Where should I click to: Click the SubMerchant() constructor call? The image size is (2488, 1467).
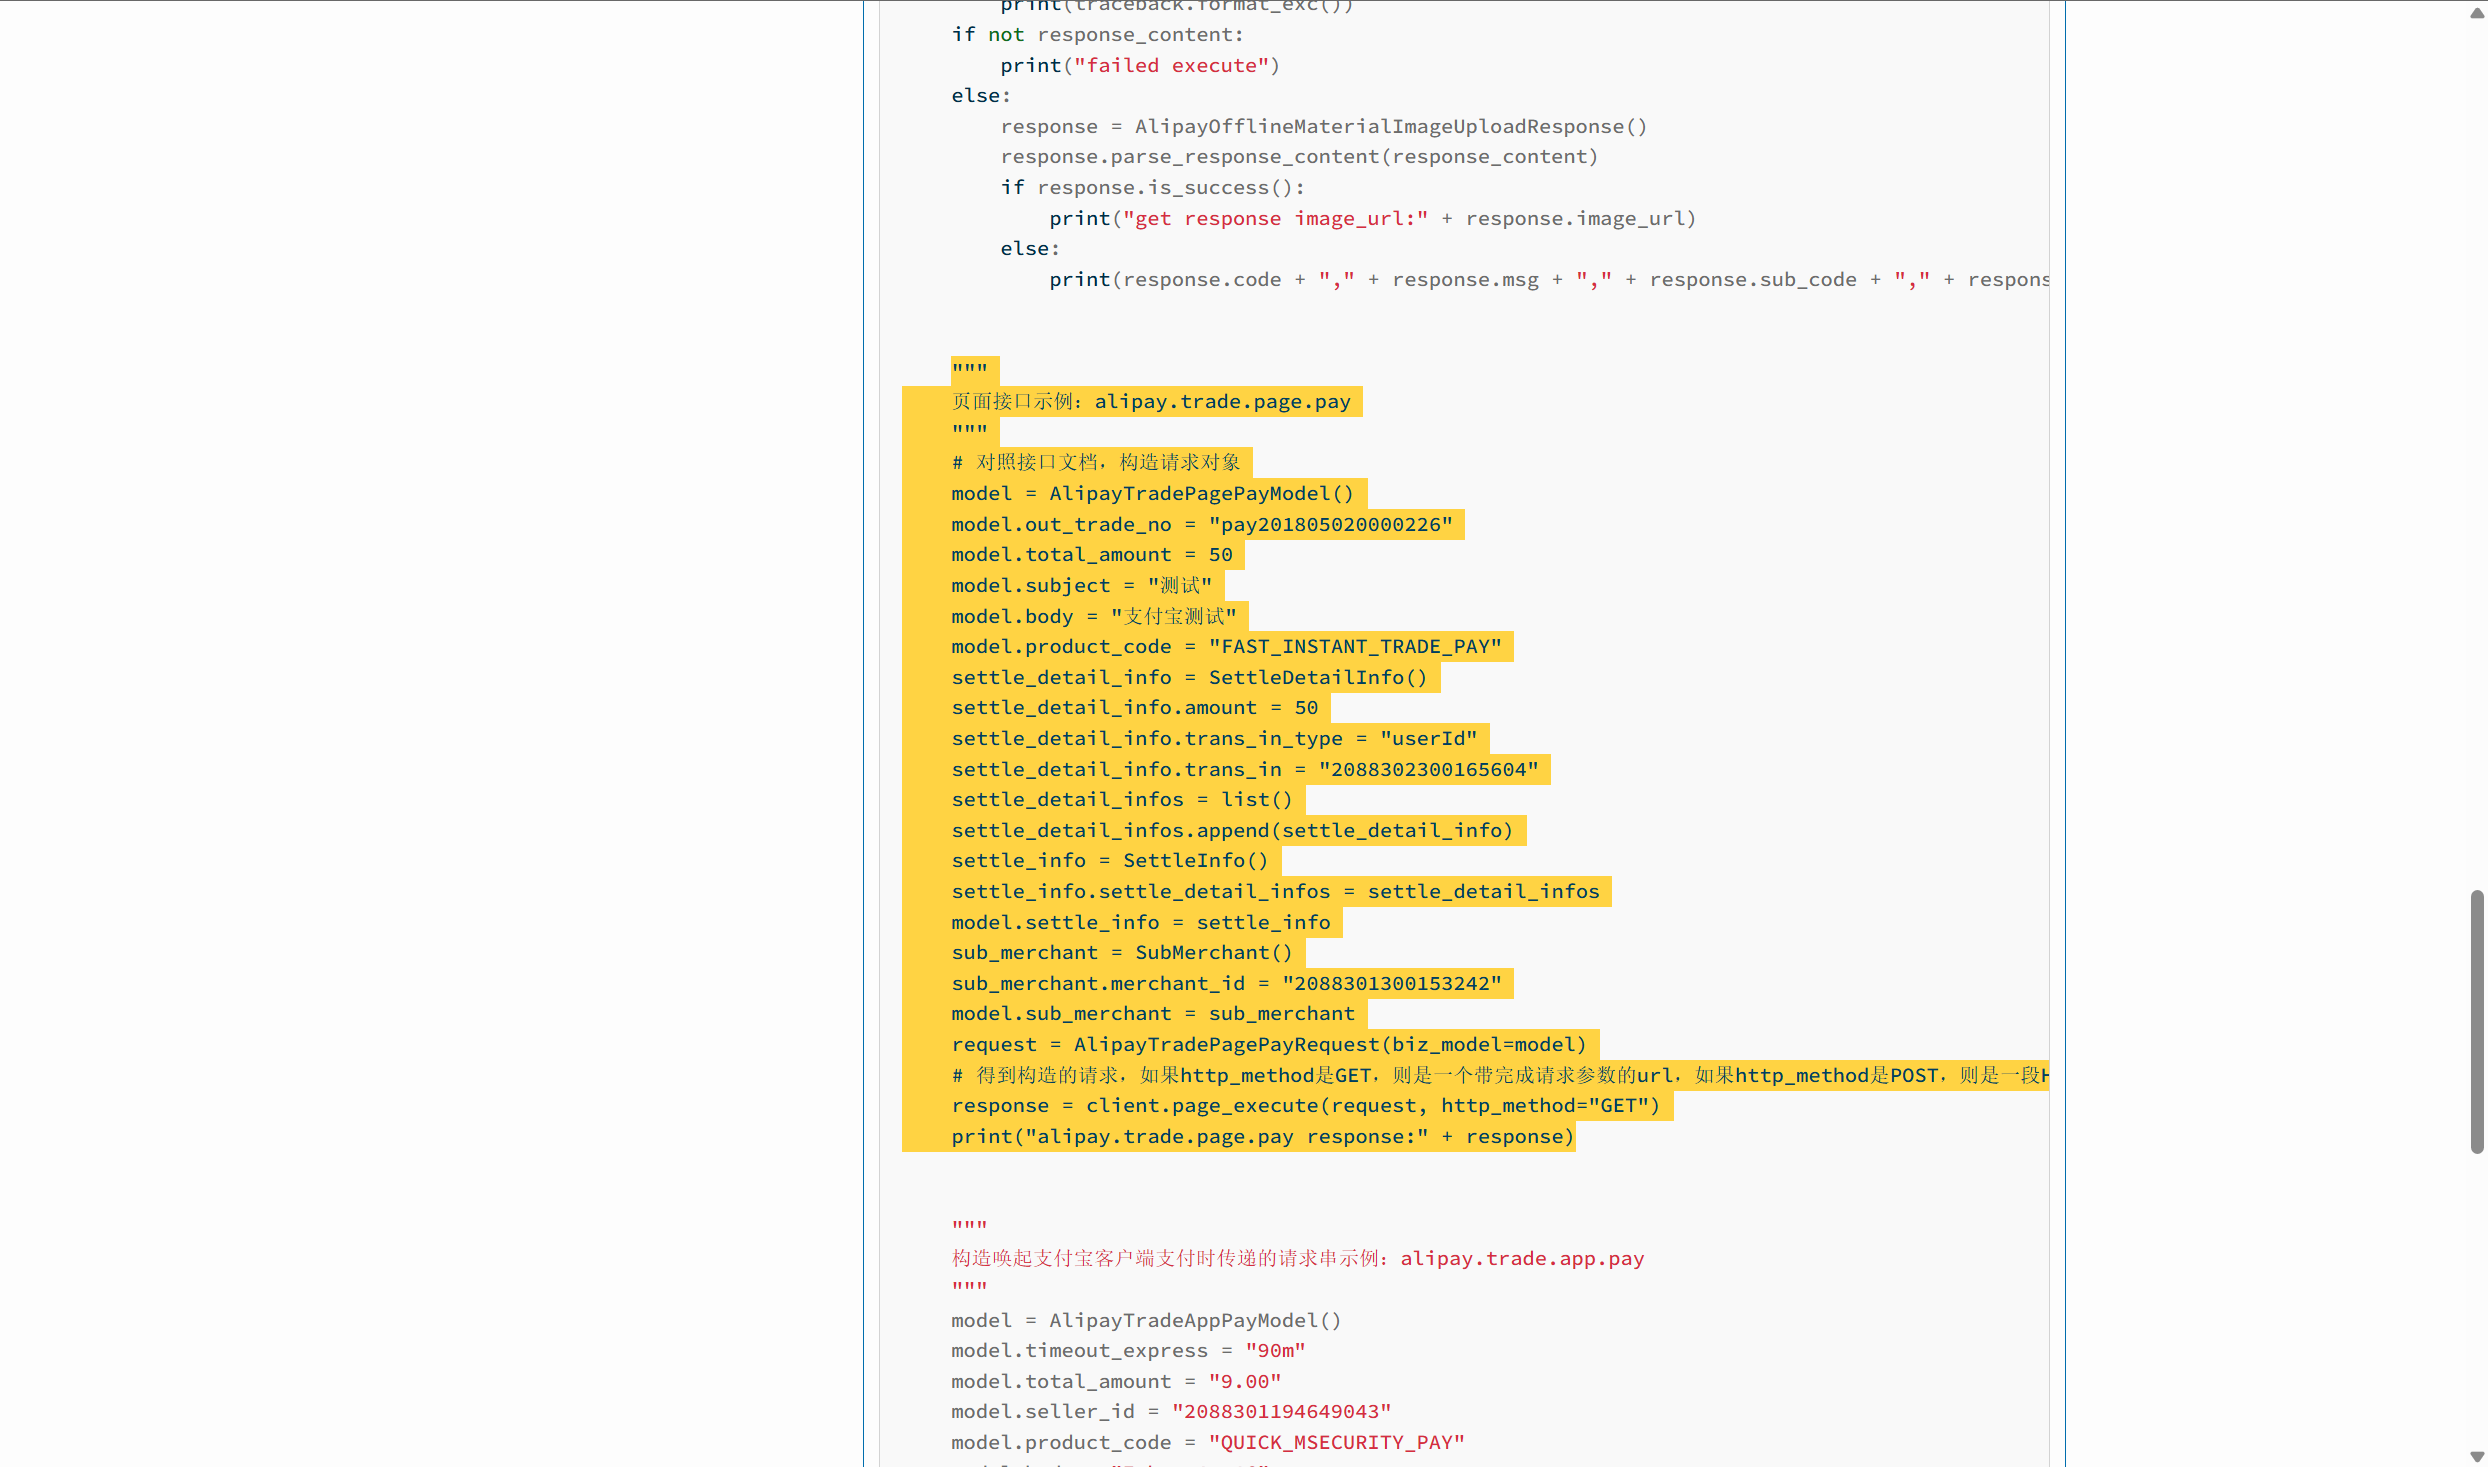pos(1213,953)
